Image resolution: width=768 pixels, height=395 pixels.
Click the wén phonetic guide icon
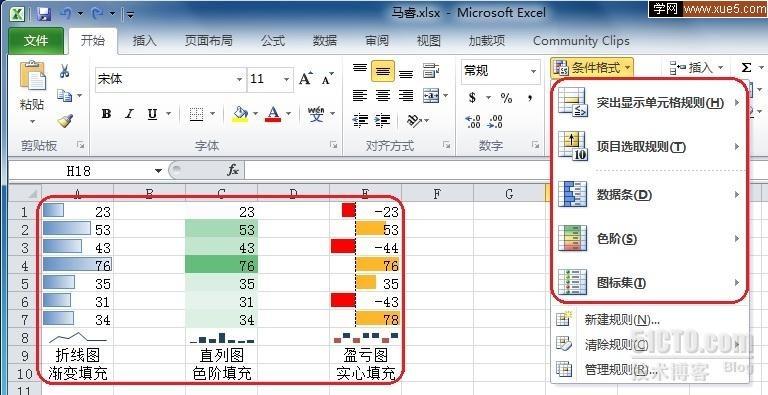pyautogui.click(x=316, y=114)
